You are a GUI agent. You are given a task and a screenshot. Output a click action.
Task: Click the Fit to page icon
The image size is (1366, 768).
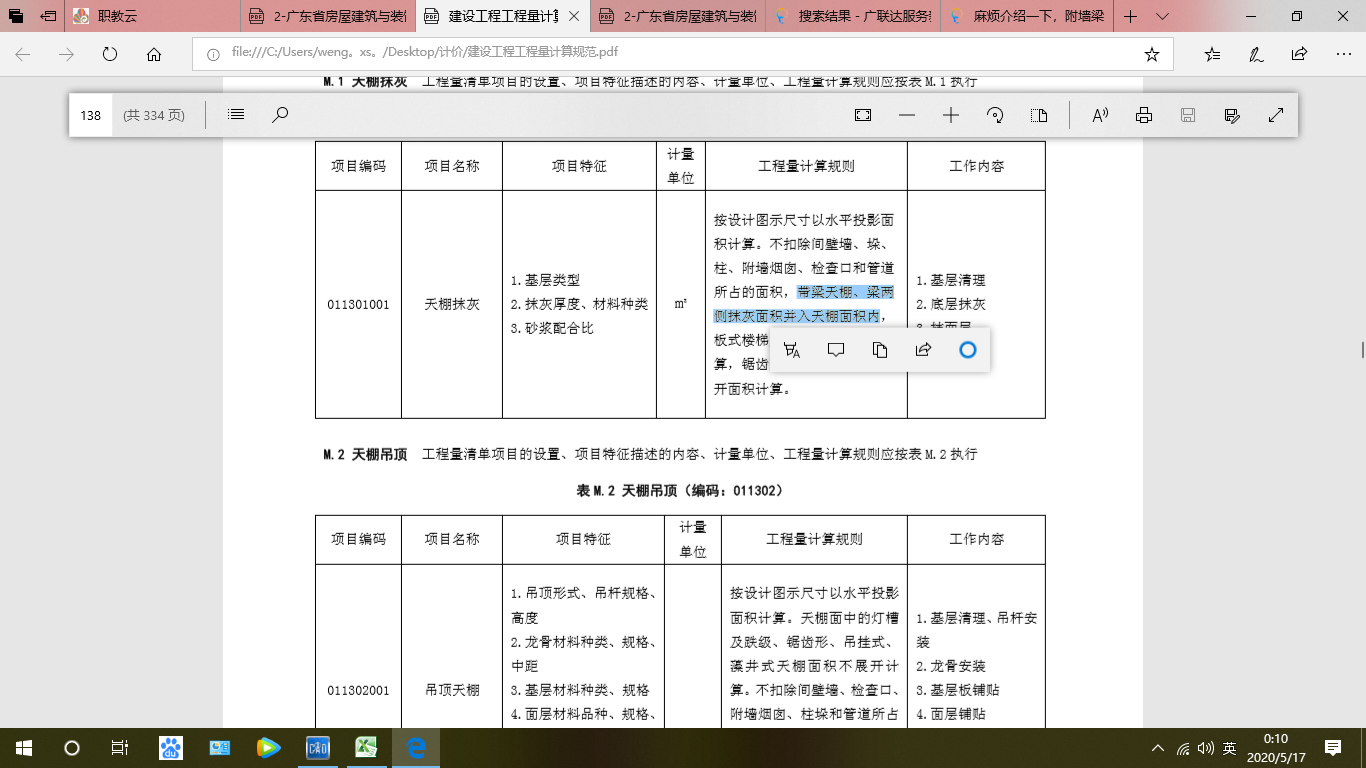coord(863,115)
